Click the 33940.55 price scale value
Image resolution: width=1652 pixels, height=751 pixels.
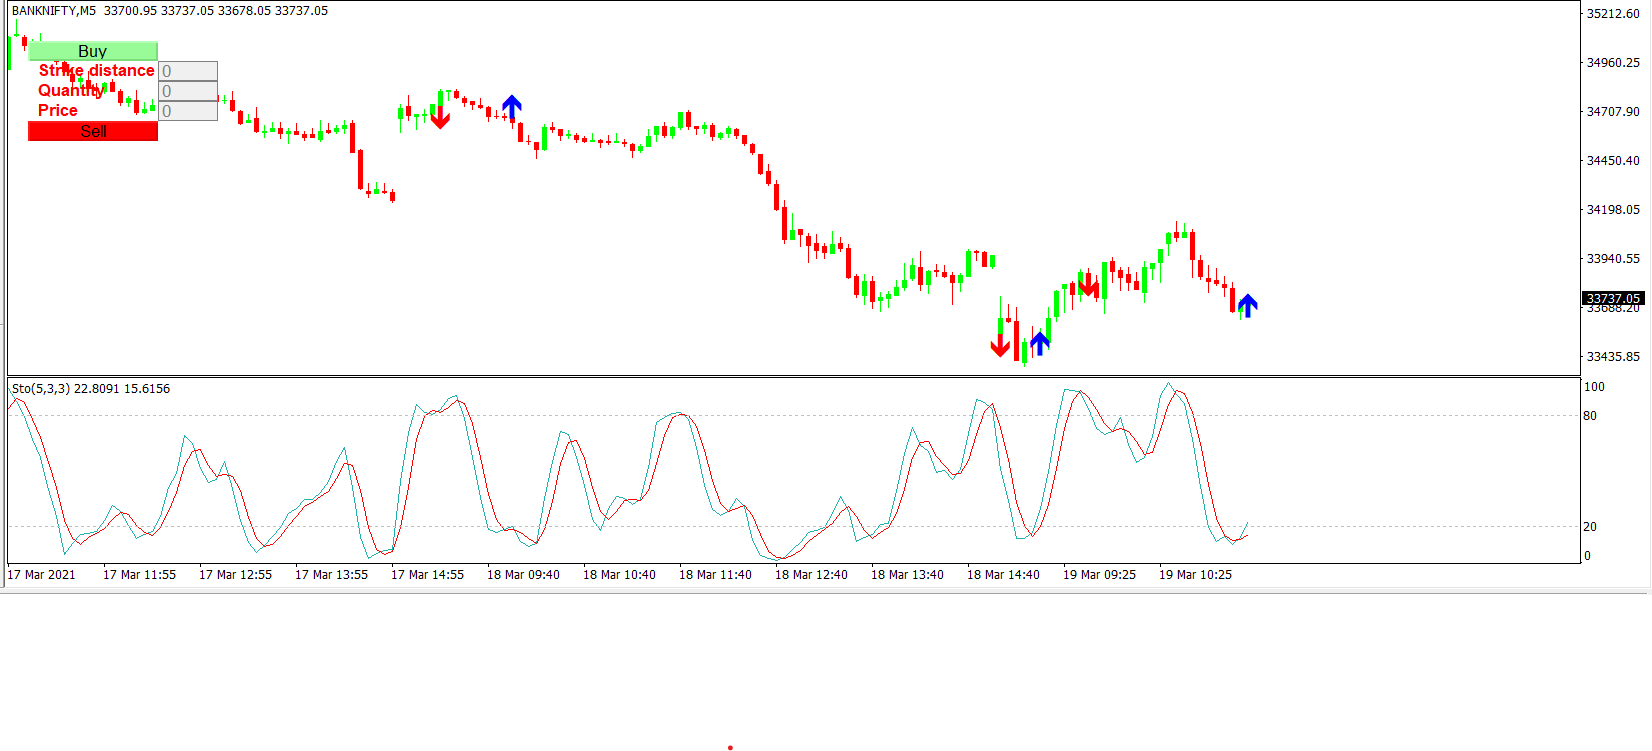click(1613, 259)
